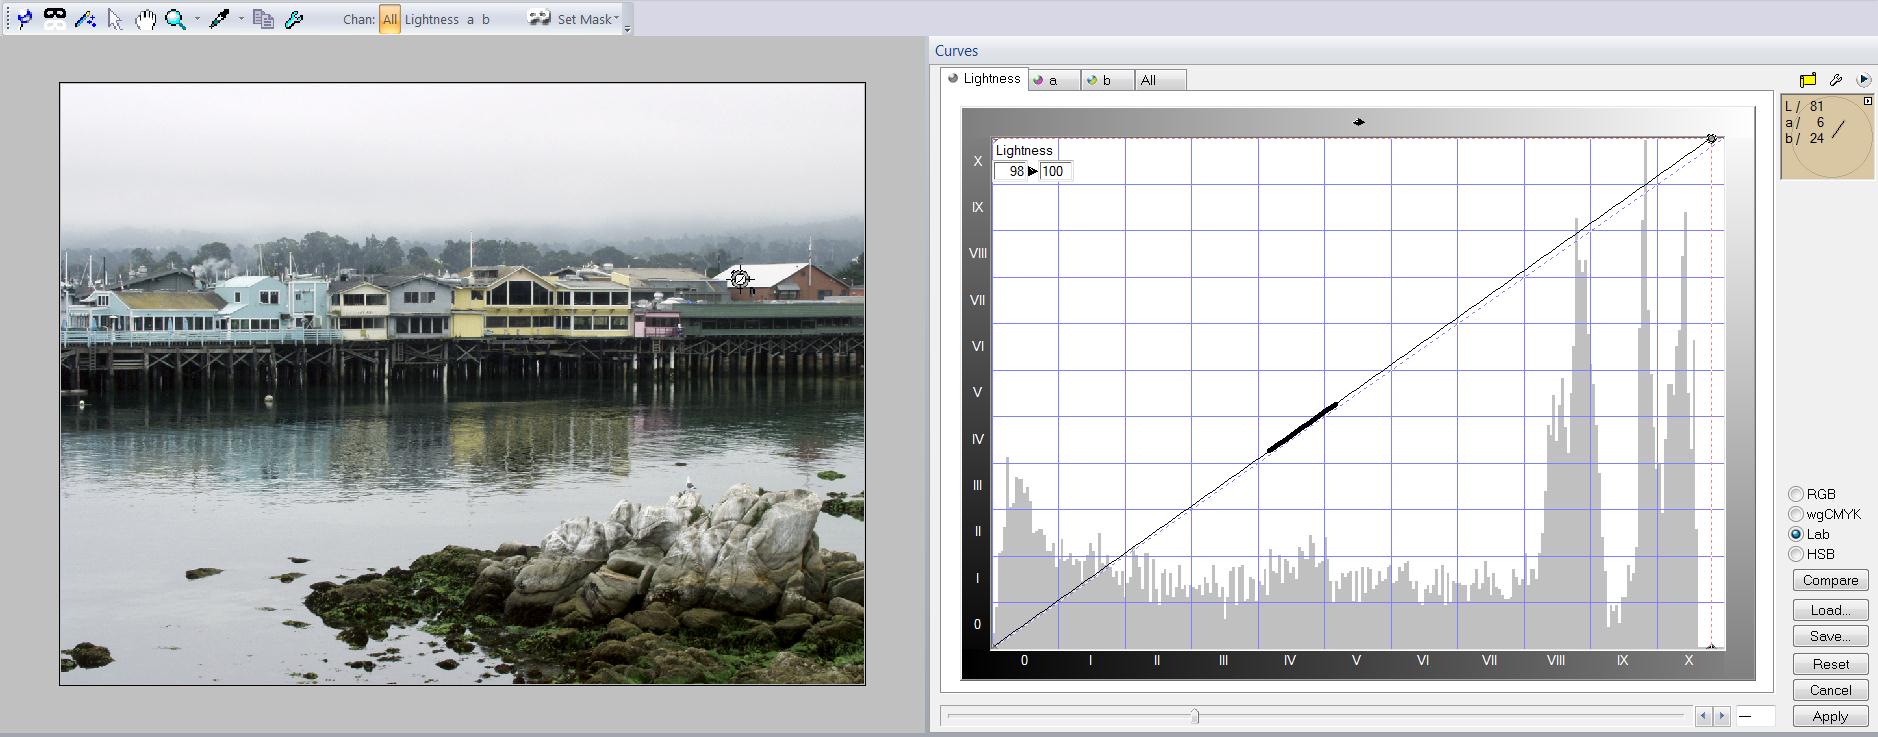1878x737 pixels.
Task: Click the black and white mask icon
Action: 55,18
